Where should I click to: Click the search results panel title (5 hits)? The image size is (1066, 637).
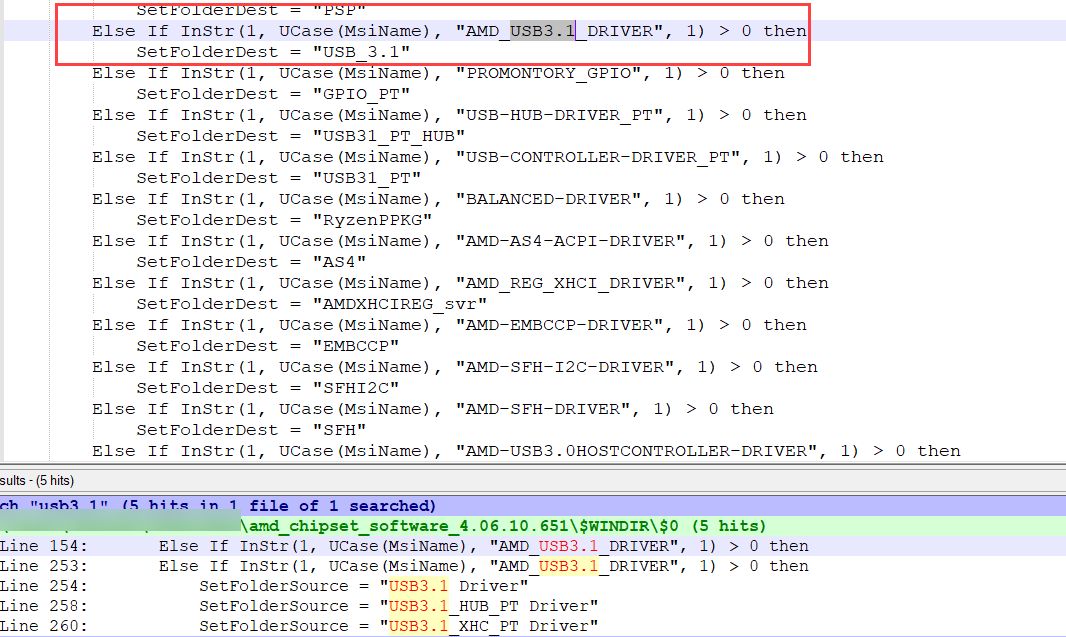coord(37,481)
